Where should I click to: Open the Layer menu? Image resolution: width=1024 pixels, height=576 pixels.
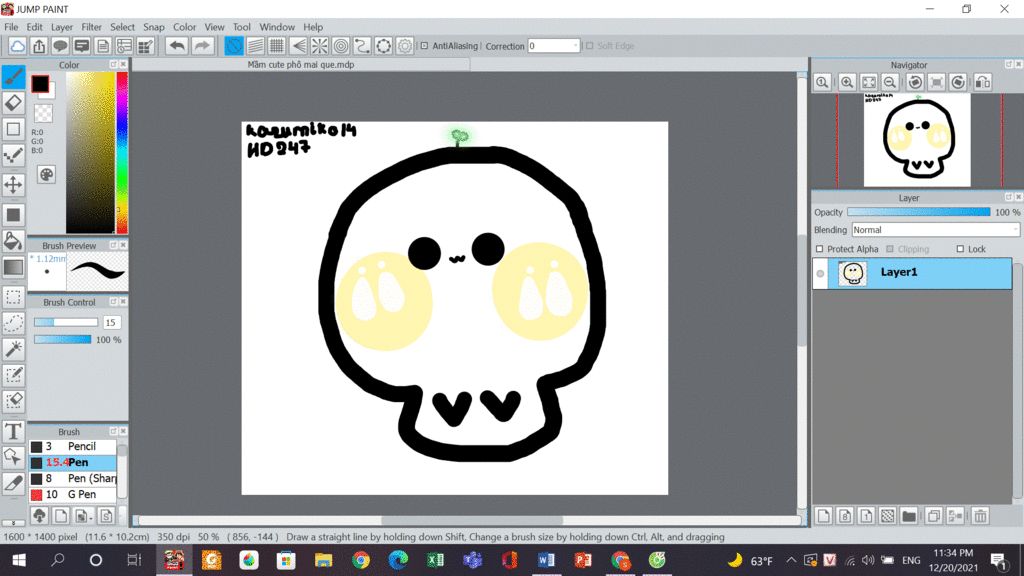[61, 27]
